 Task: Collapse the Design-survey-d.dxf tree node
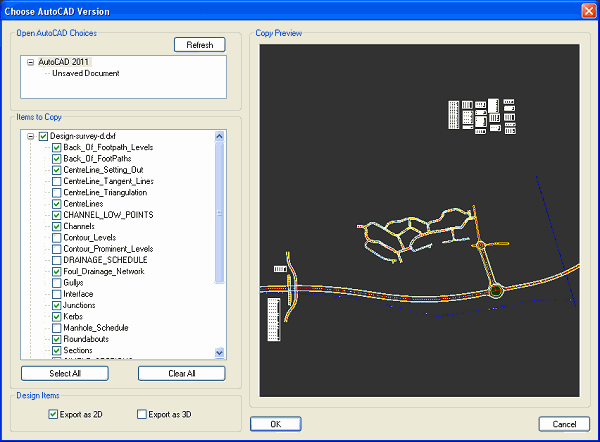(31, 136)
